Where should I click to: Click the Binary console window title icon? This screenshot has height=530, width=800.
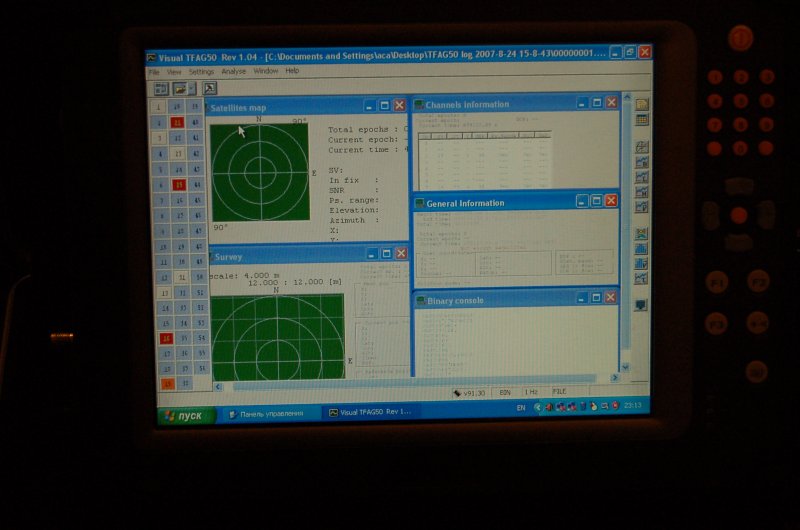[421, 301]
